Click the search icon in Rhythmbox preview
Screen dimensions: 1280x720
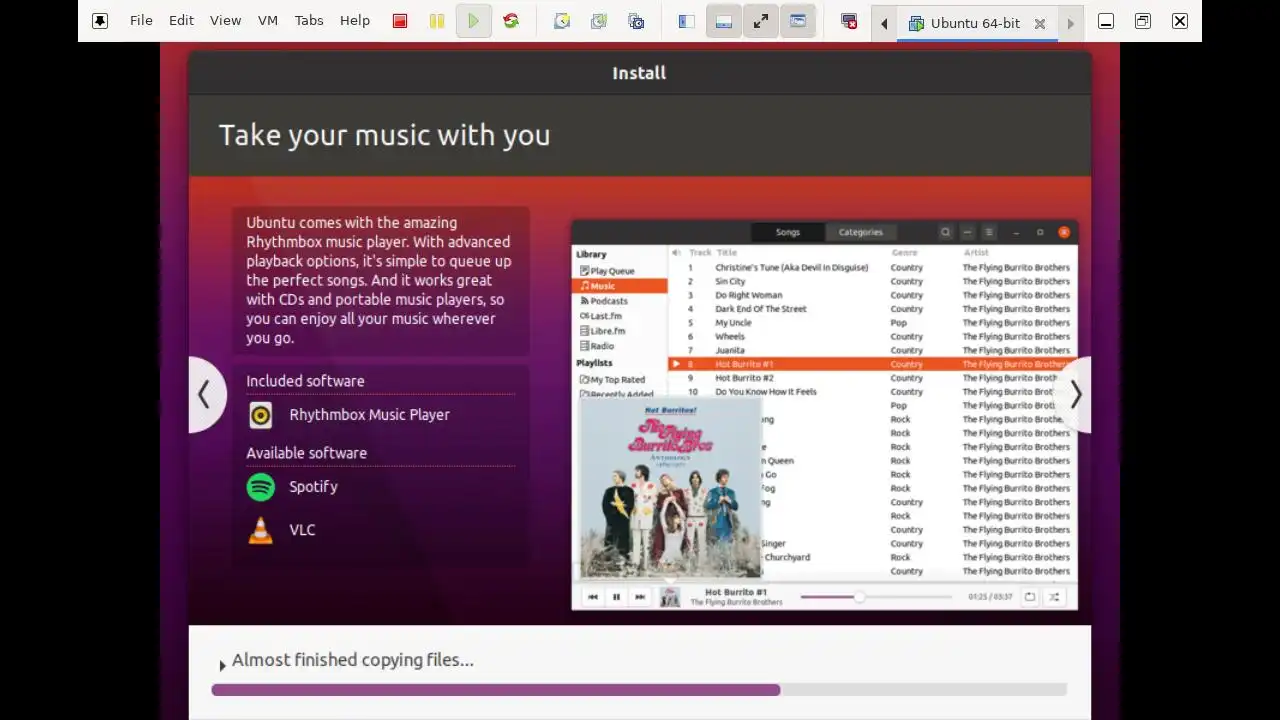click(x=945, y=232)
